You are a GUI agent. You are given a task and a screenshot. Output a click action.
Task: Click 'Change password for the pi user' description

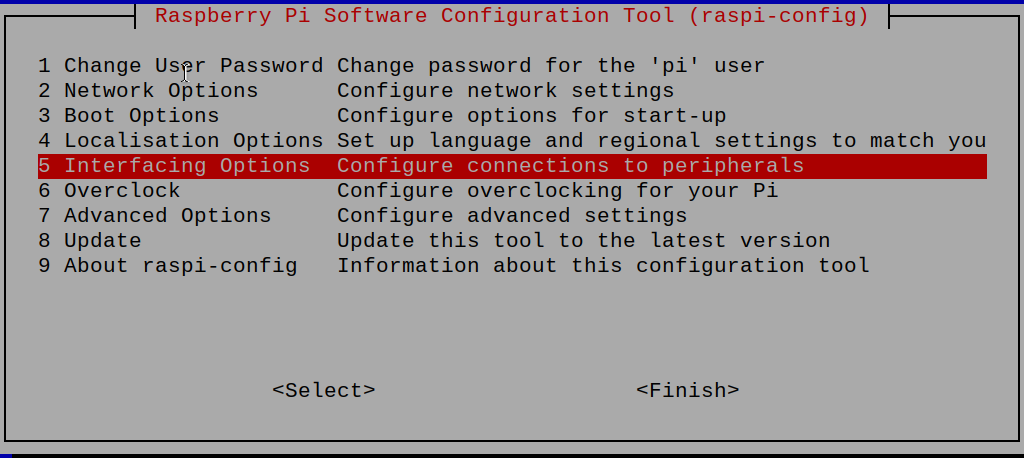[x=551, y=66]
